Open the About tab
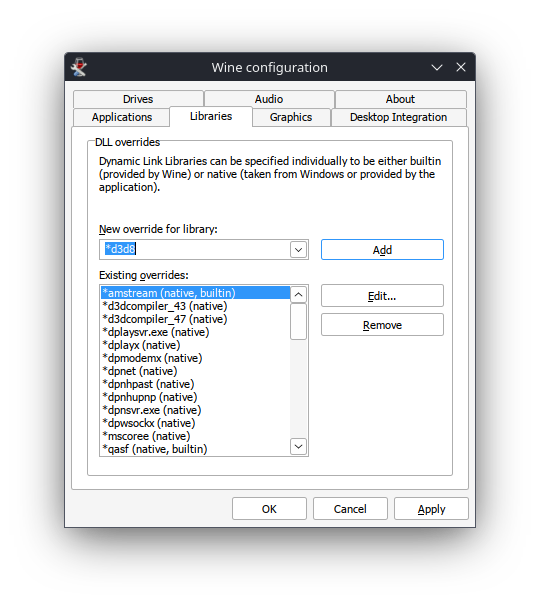 click(x=401, y=99)
